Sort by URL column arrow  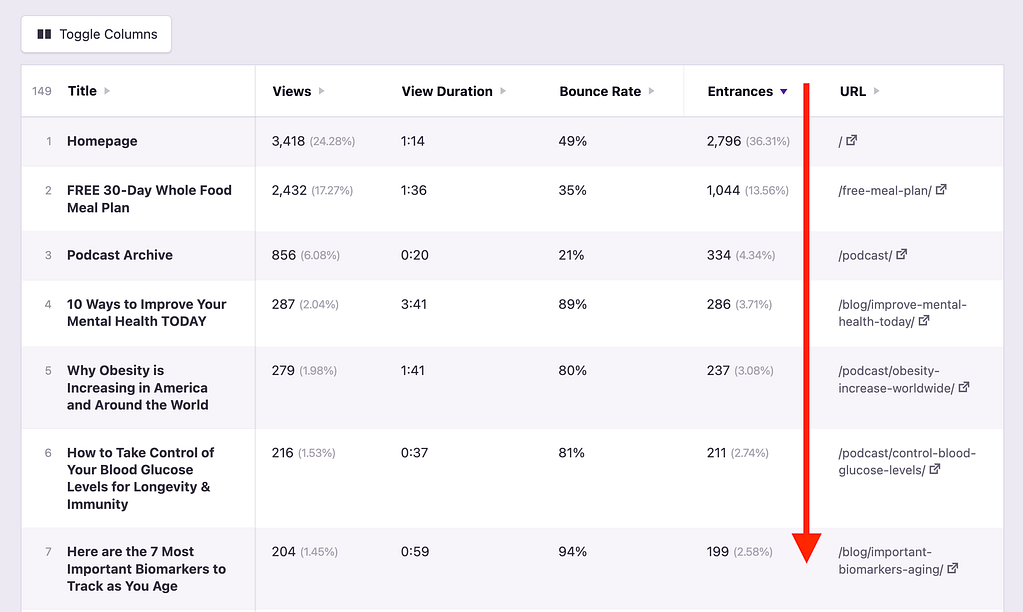click(x=877, y=91)
